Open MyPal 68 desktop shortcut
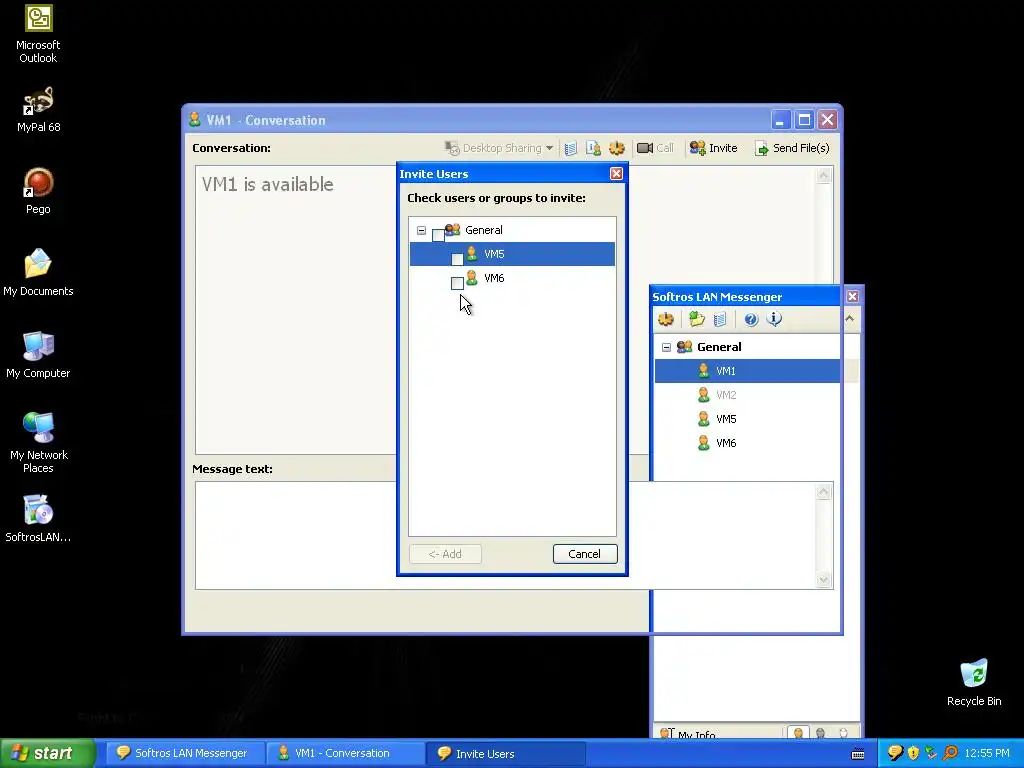Image resolution: width=1024 pixels, height=768 pixels. [39, 110]
